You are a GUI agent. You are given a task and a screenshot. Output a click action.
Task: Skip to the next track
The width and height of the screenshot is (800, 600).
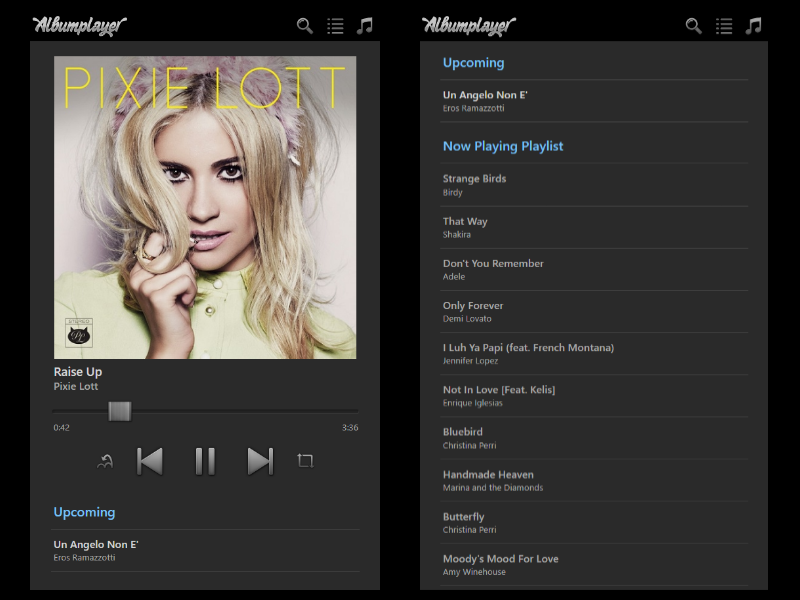coord(260,461)
